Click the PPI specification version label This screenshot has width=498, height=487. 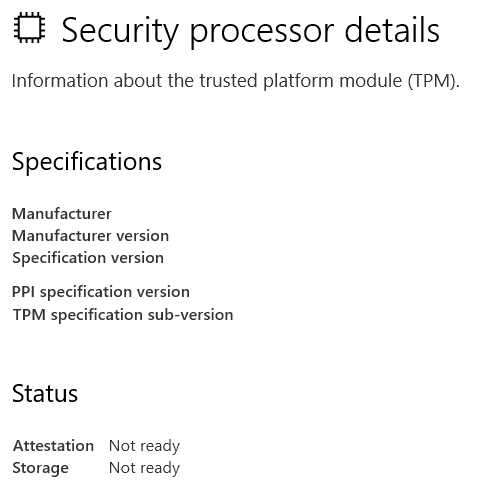coord(101,292)
